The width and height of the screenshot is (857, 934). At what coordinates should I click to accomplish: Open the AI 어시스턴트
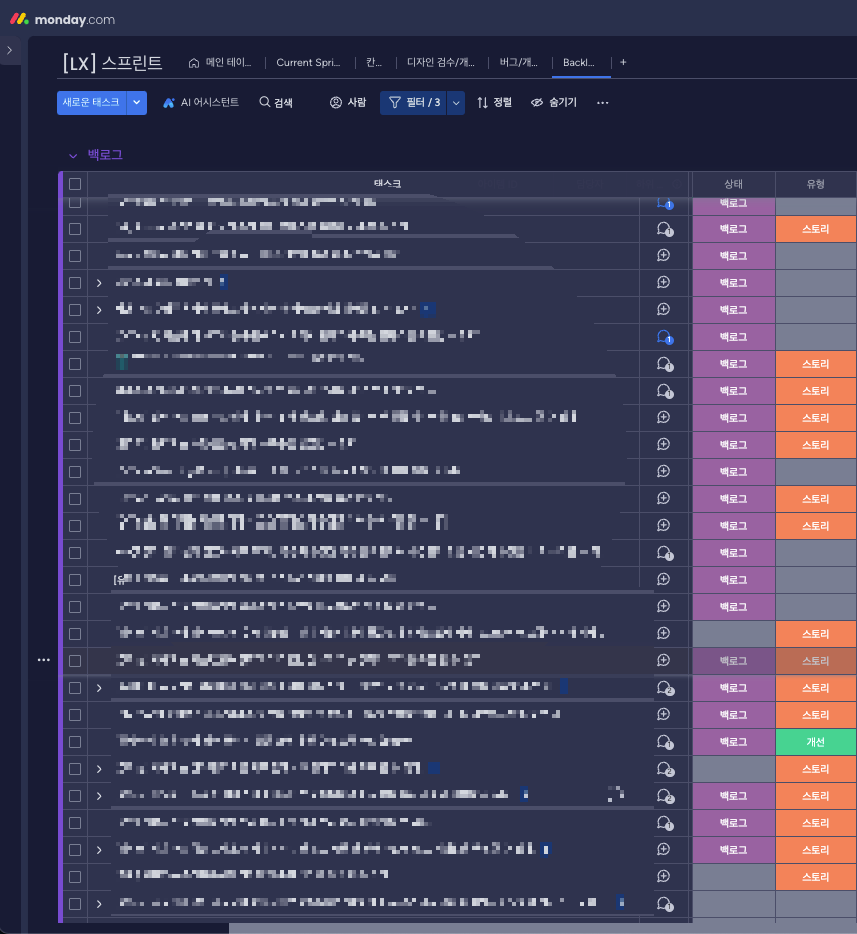click(200, 102)
